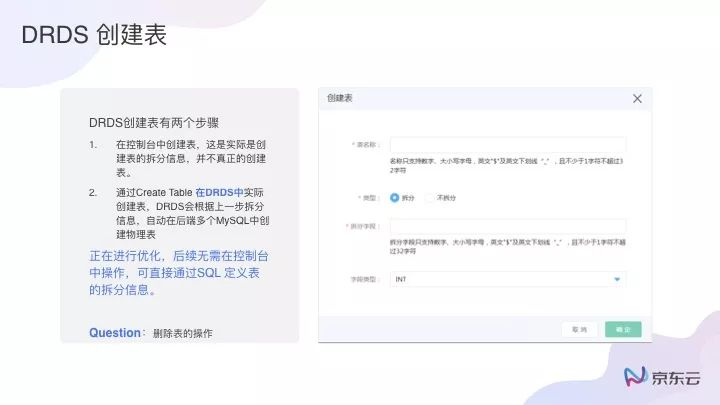Click the heading DRDS创建表有两个步骤
Screen dimensions: 720x405
[154, 123]
